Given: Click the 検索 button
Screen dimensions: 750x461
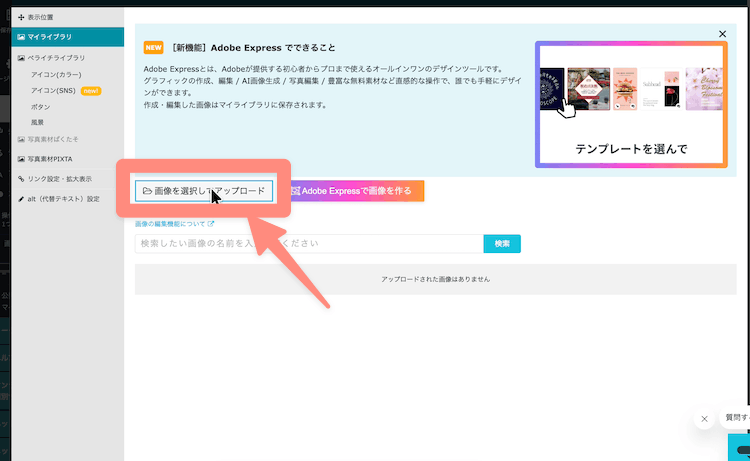Looking at the screenshot, I should [502, 244].
